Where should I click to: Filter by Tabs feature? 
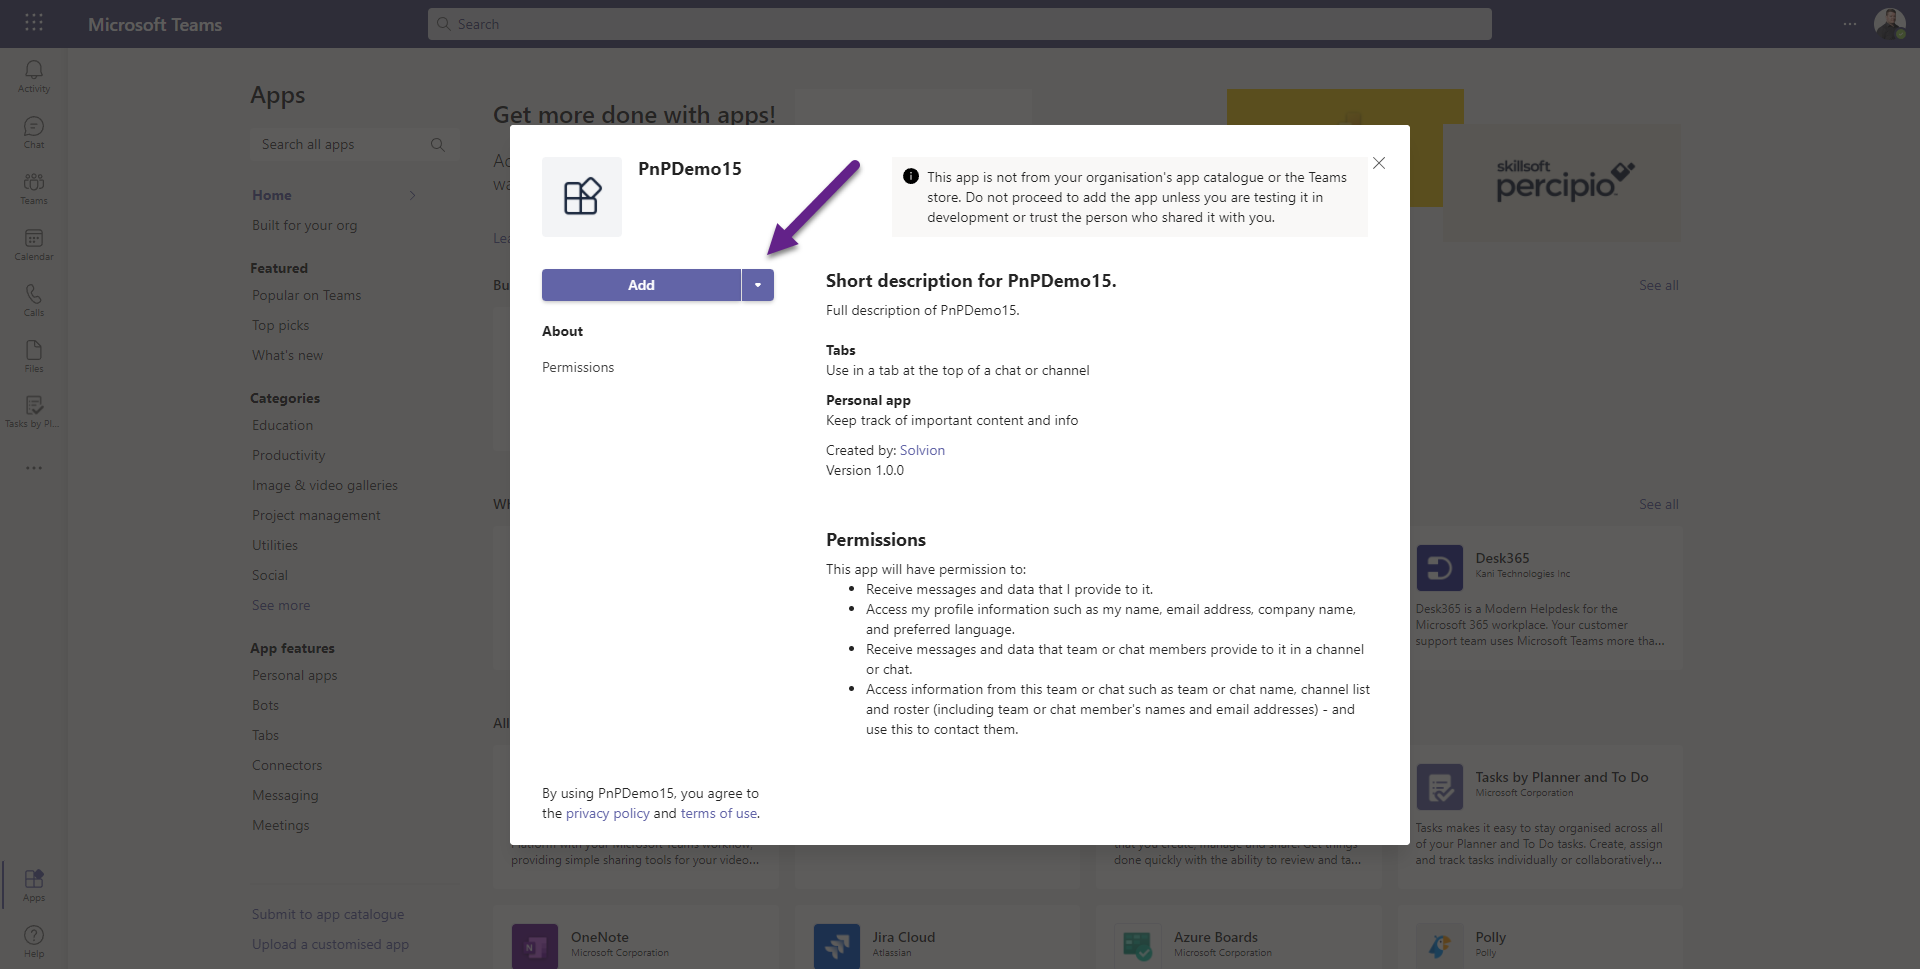(265, 735)
